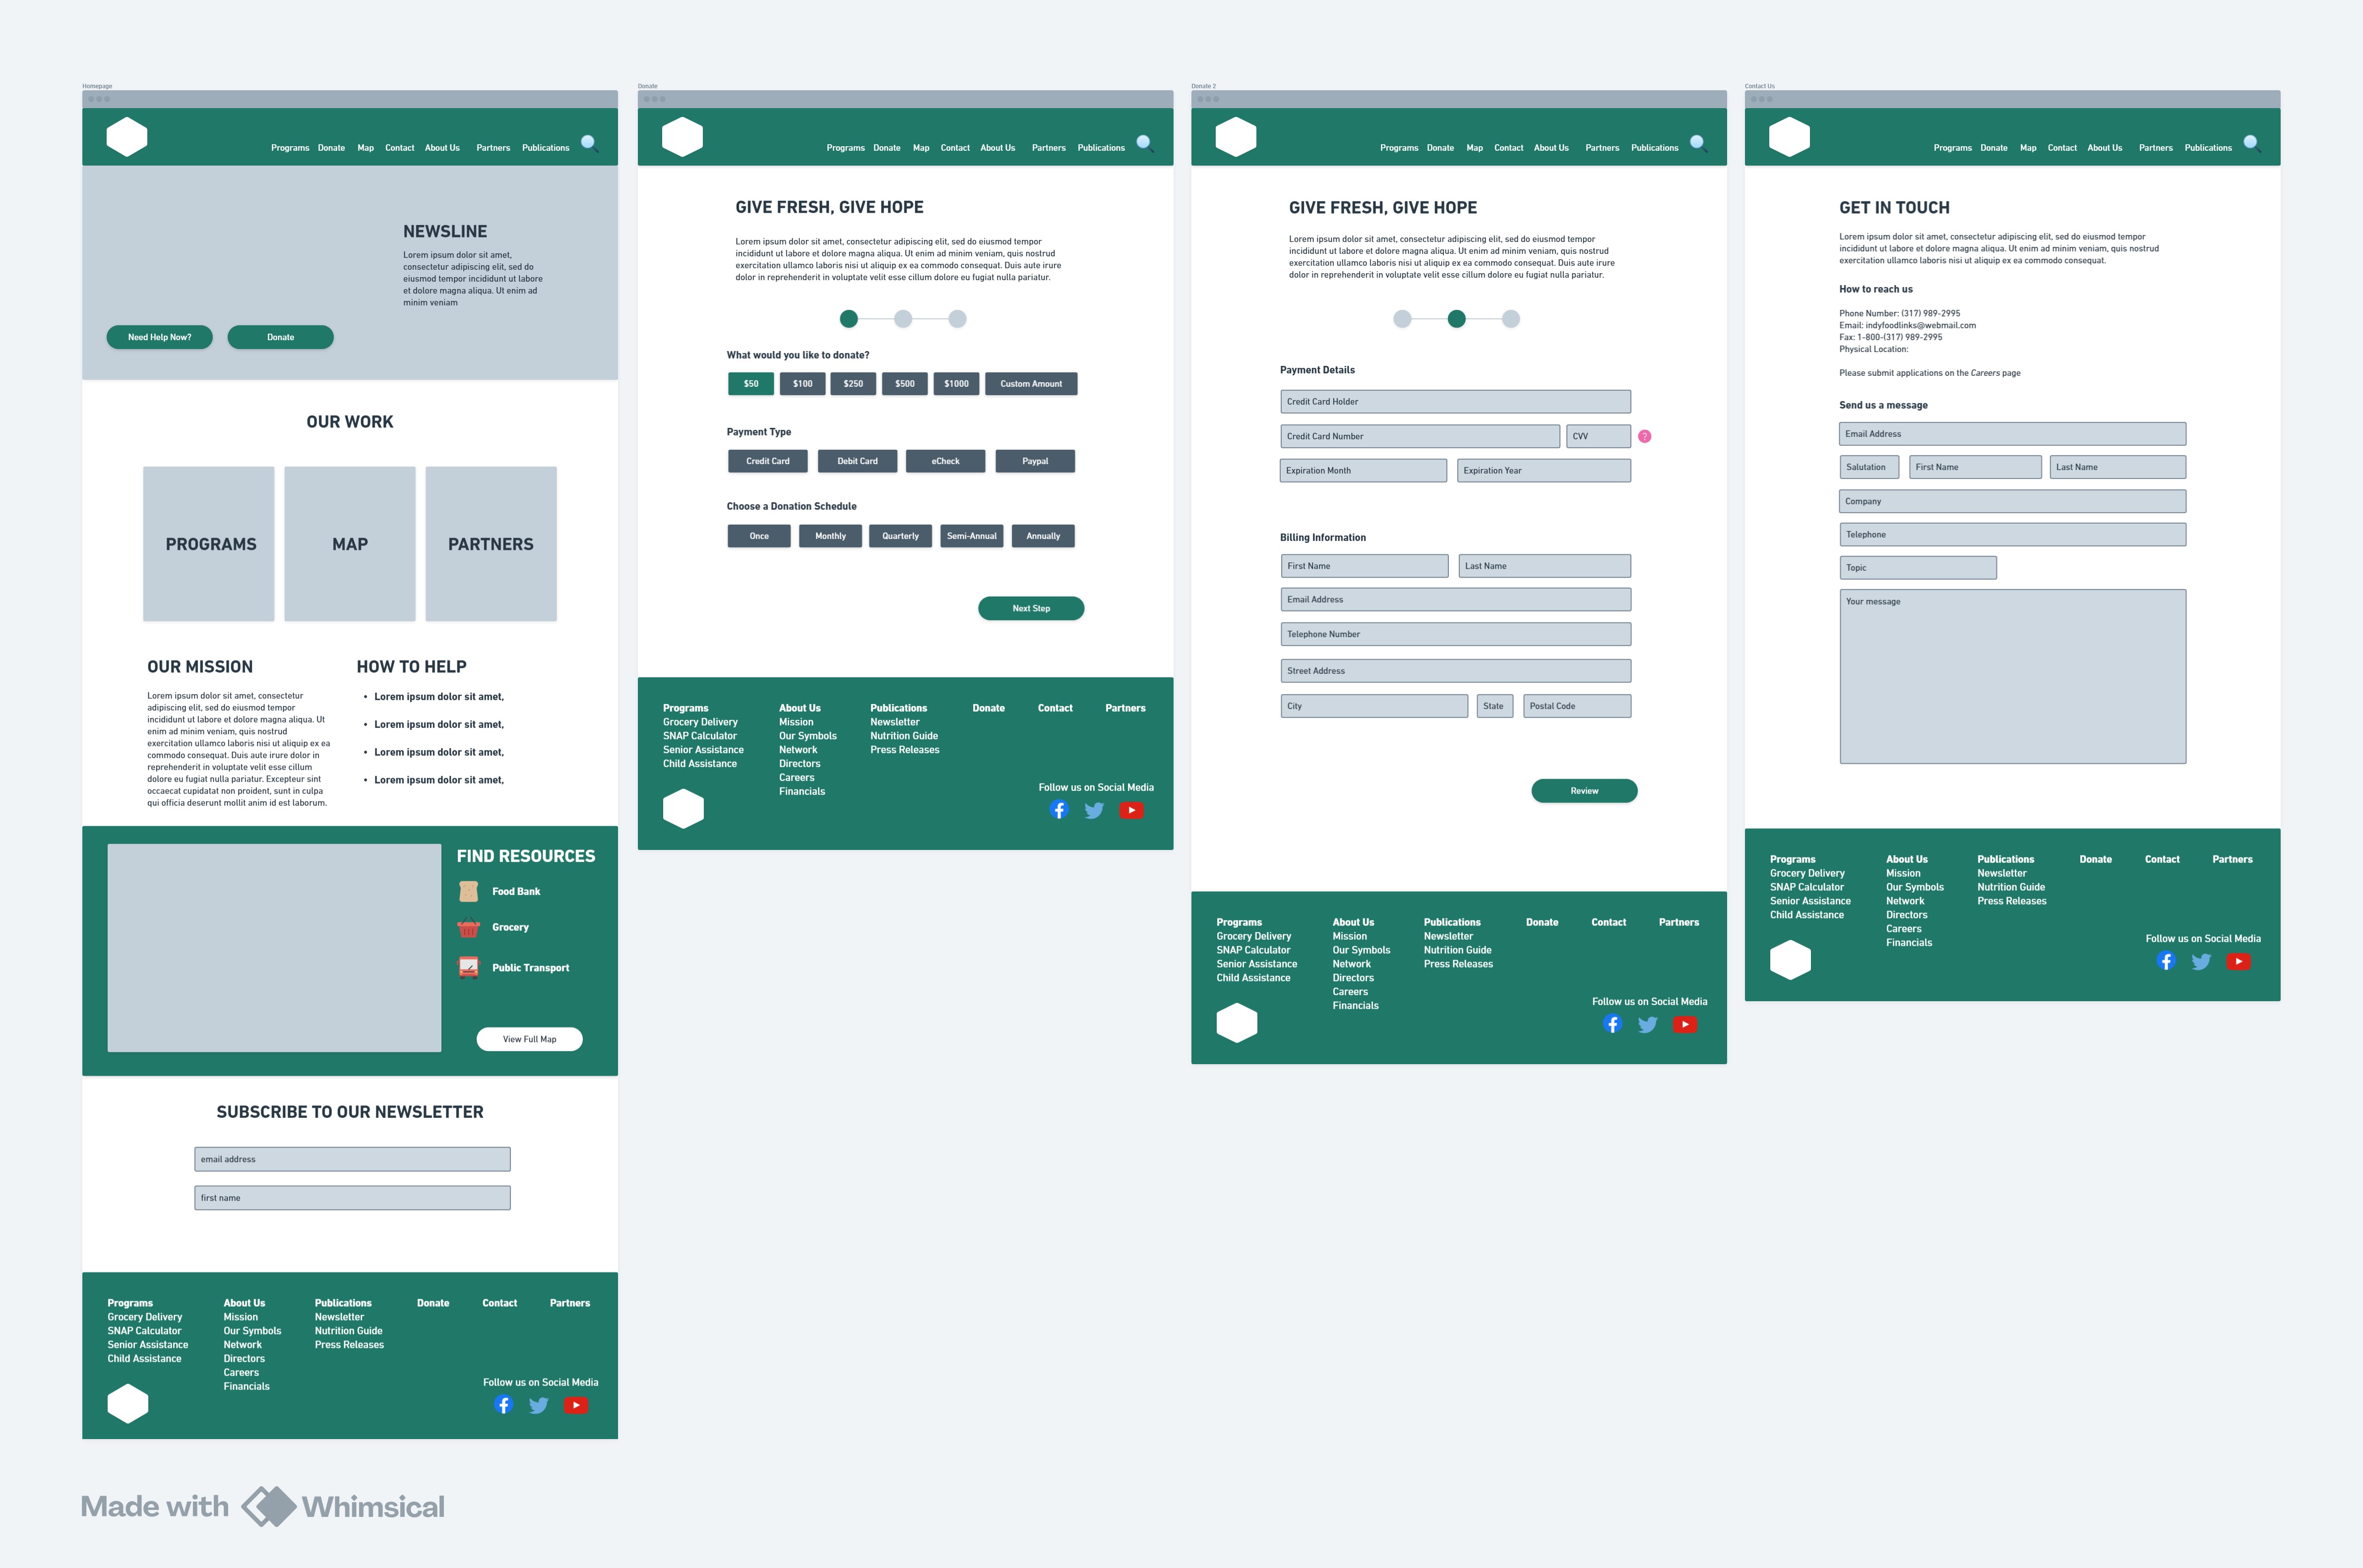Open the Expiration Month dropdown
This screenshot has width=2363, height=1568.
[1363, 471]
